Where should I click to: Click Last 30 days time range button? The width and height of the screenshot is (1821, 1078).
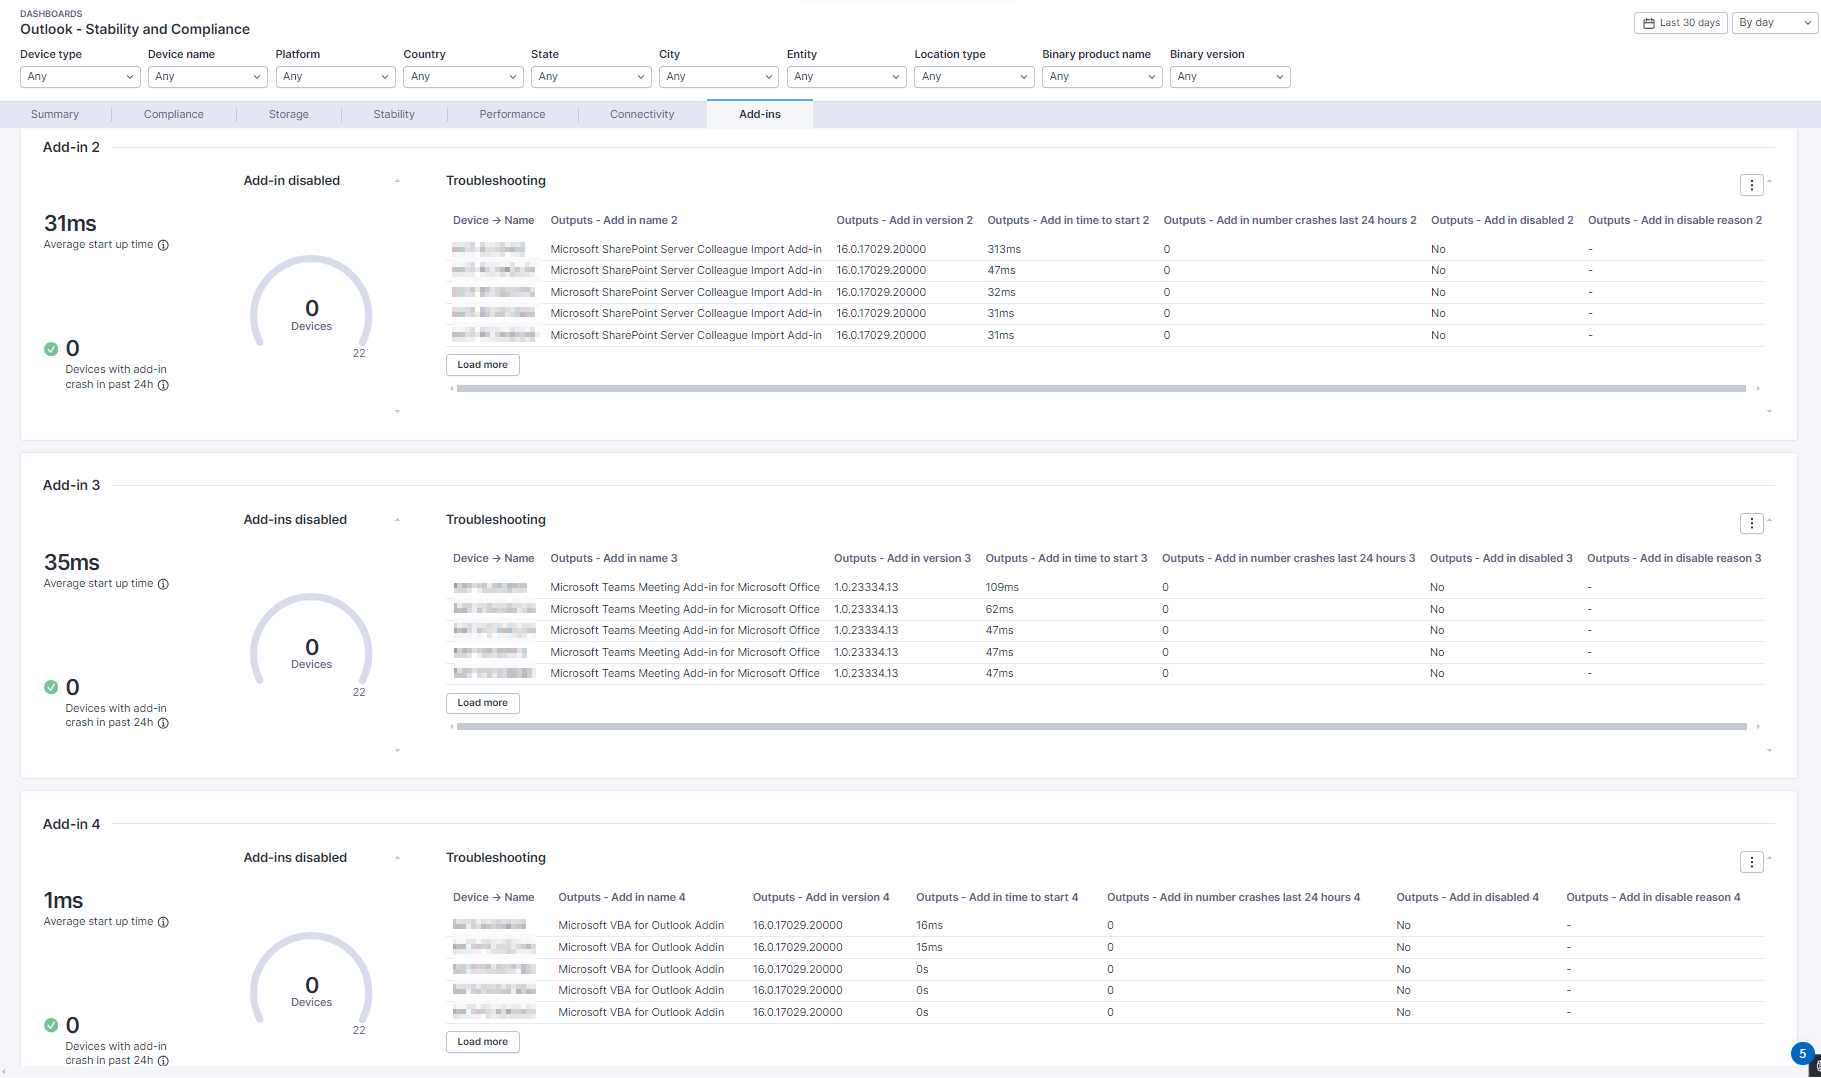tap(1681, 23)
